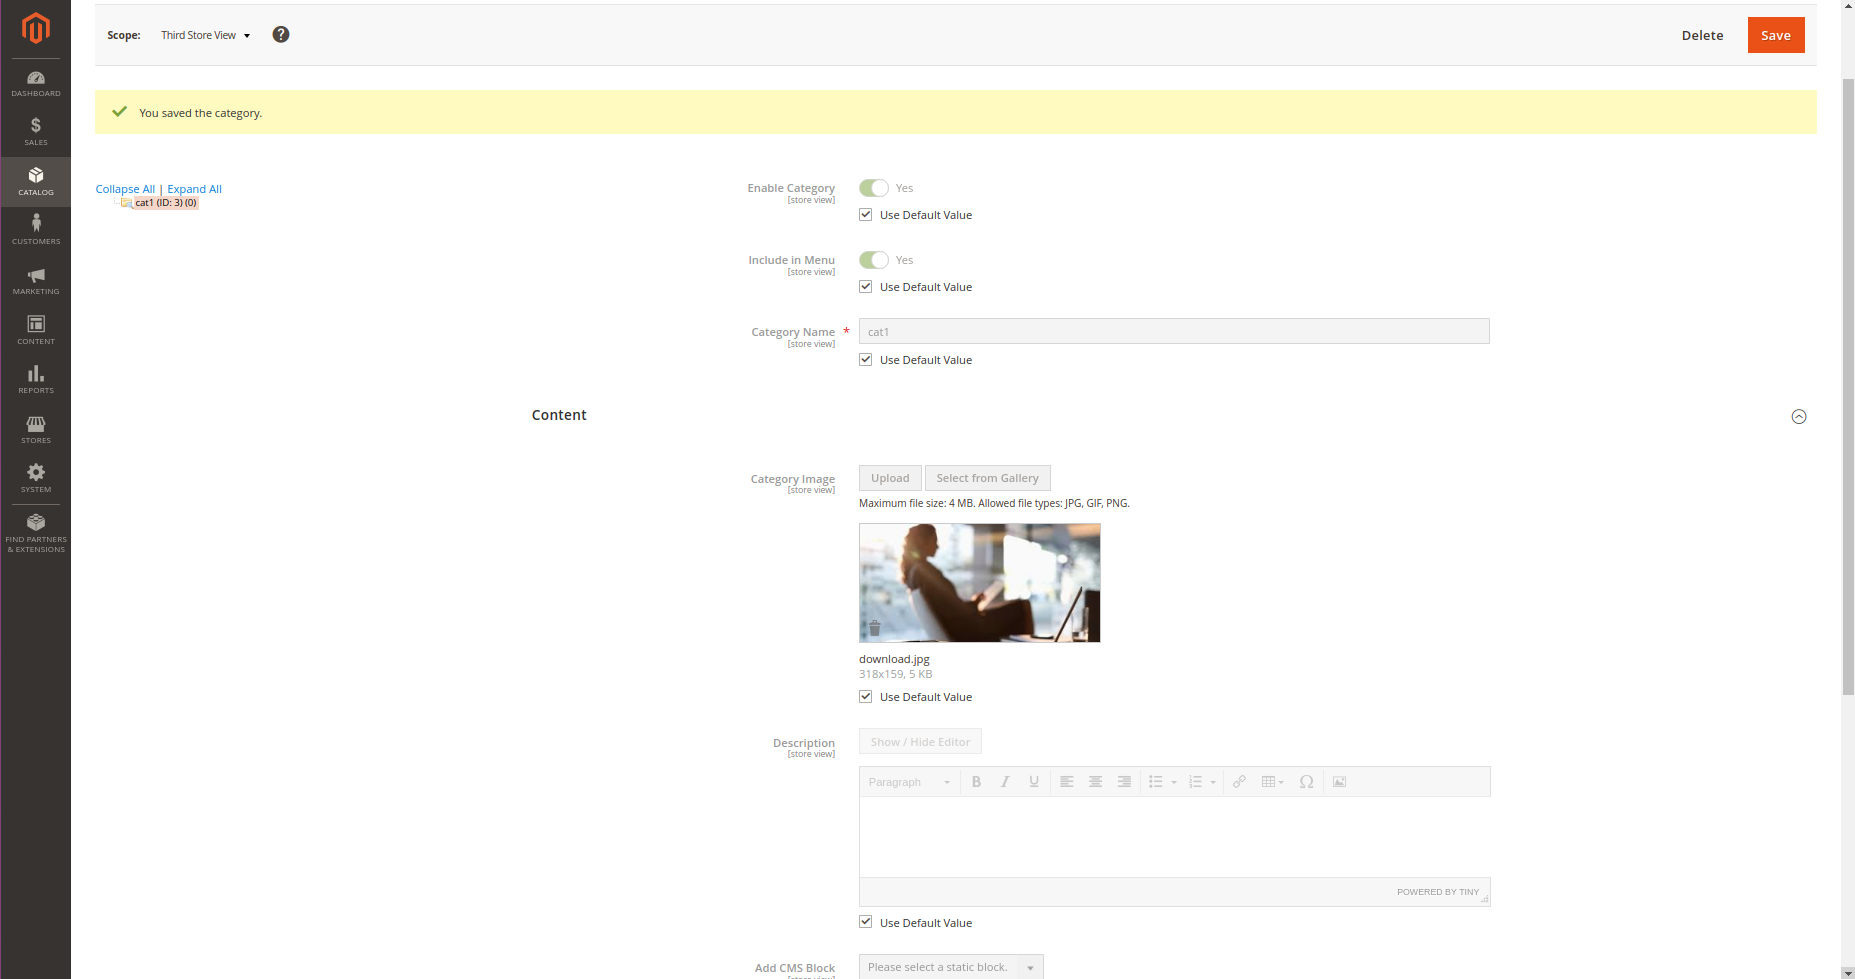
Task: Open the Marketing sidebar menu
Action: click(x=36, y=281)
